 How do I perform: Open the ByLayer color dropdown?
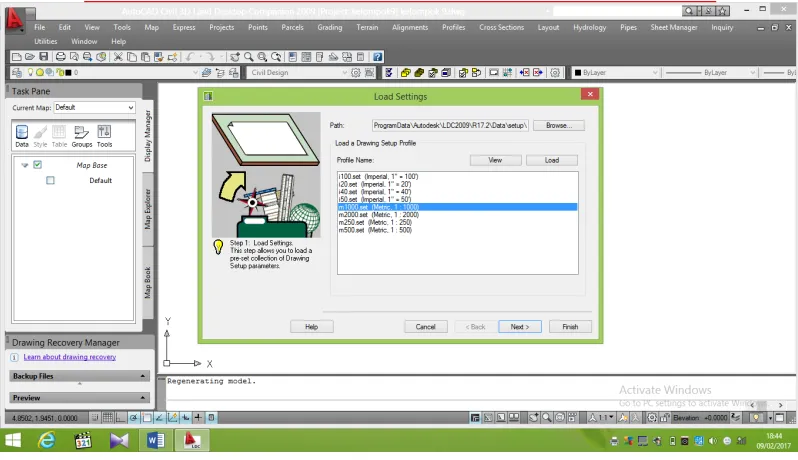pyautogui.click(x=655, y=73)
